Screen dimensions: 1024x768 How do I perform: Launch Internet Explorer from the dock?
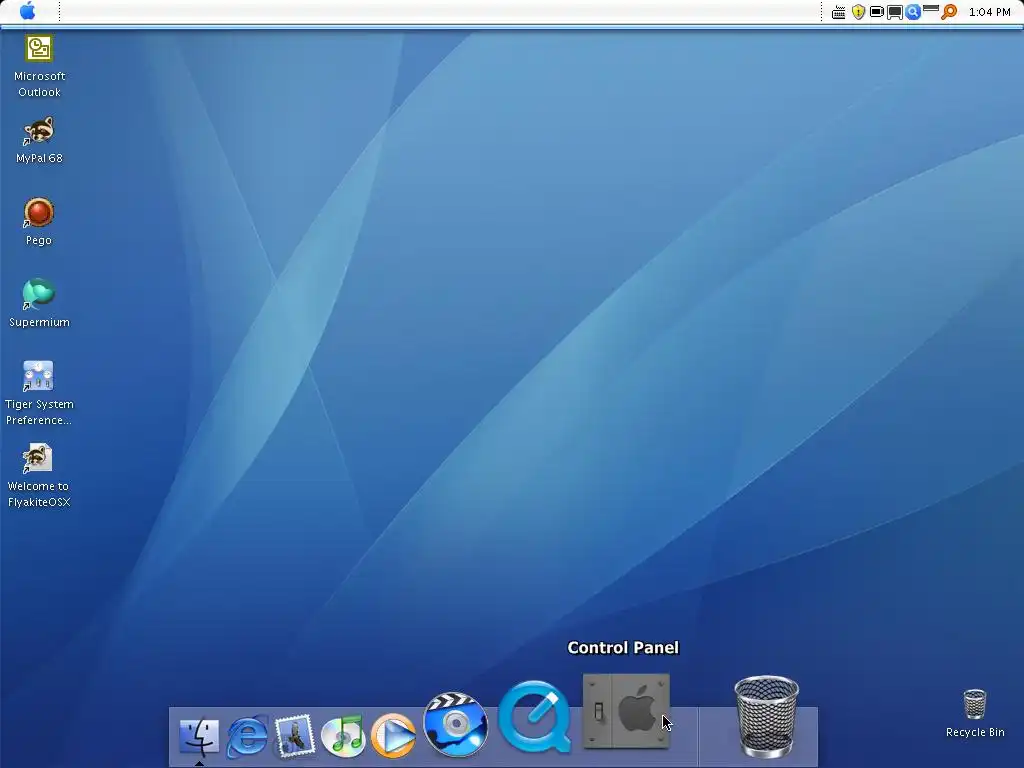point(247,737)
